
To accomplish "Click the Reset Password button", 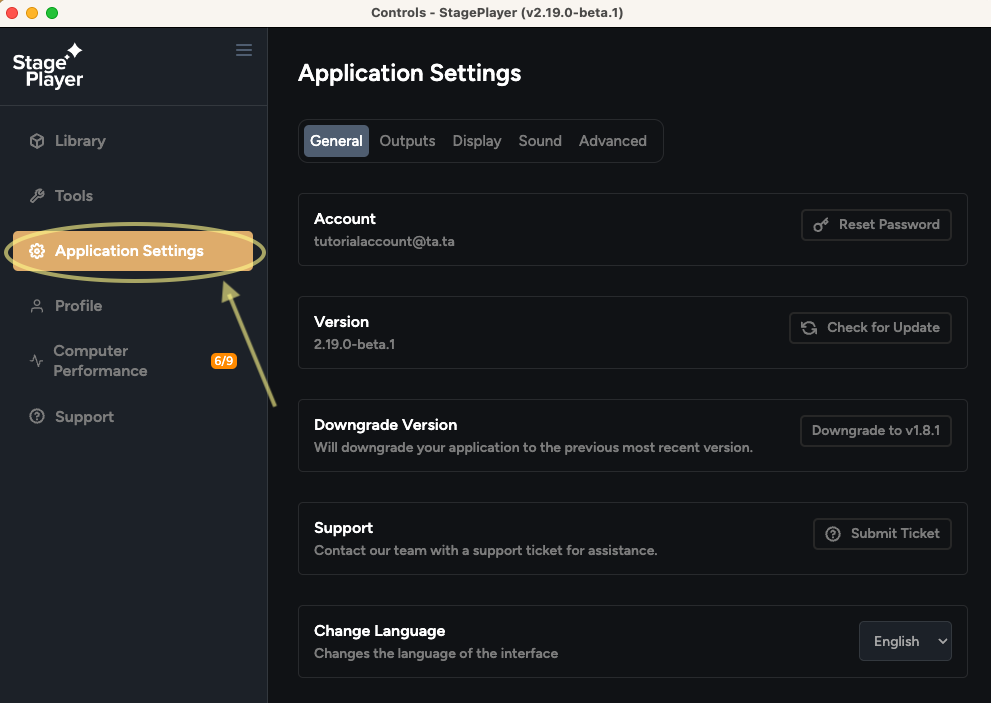I will pos(876,225).
